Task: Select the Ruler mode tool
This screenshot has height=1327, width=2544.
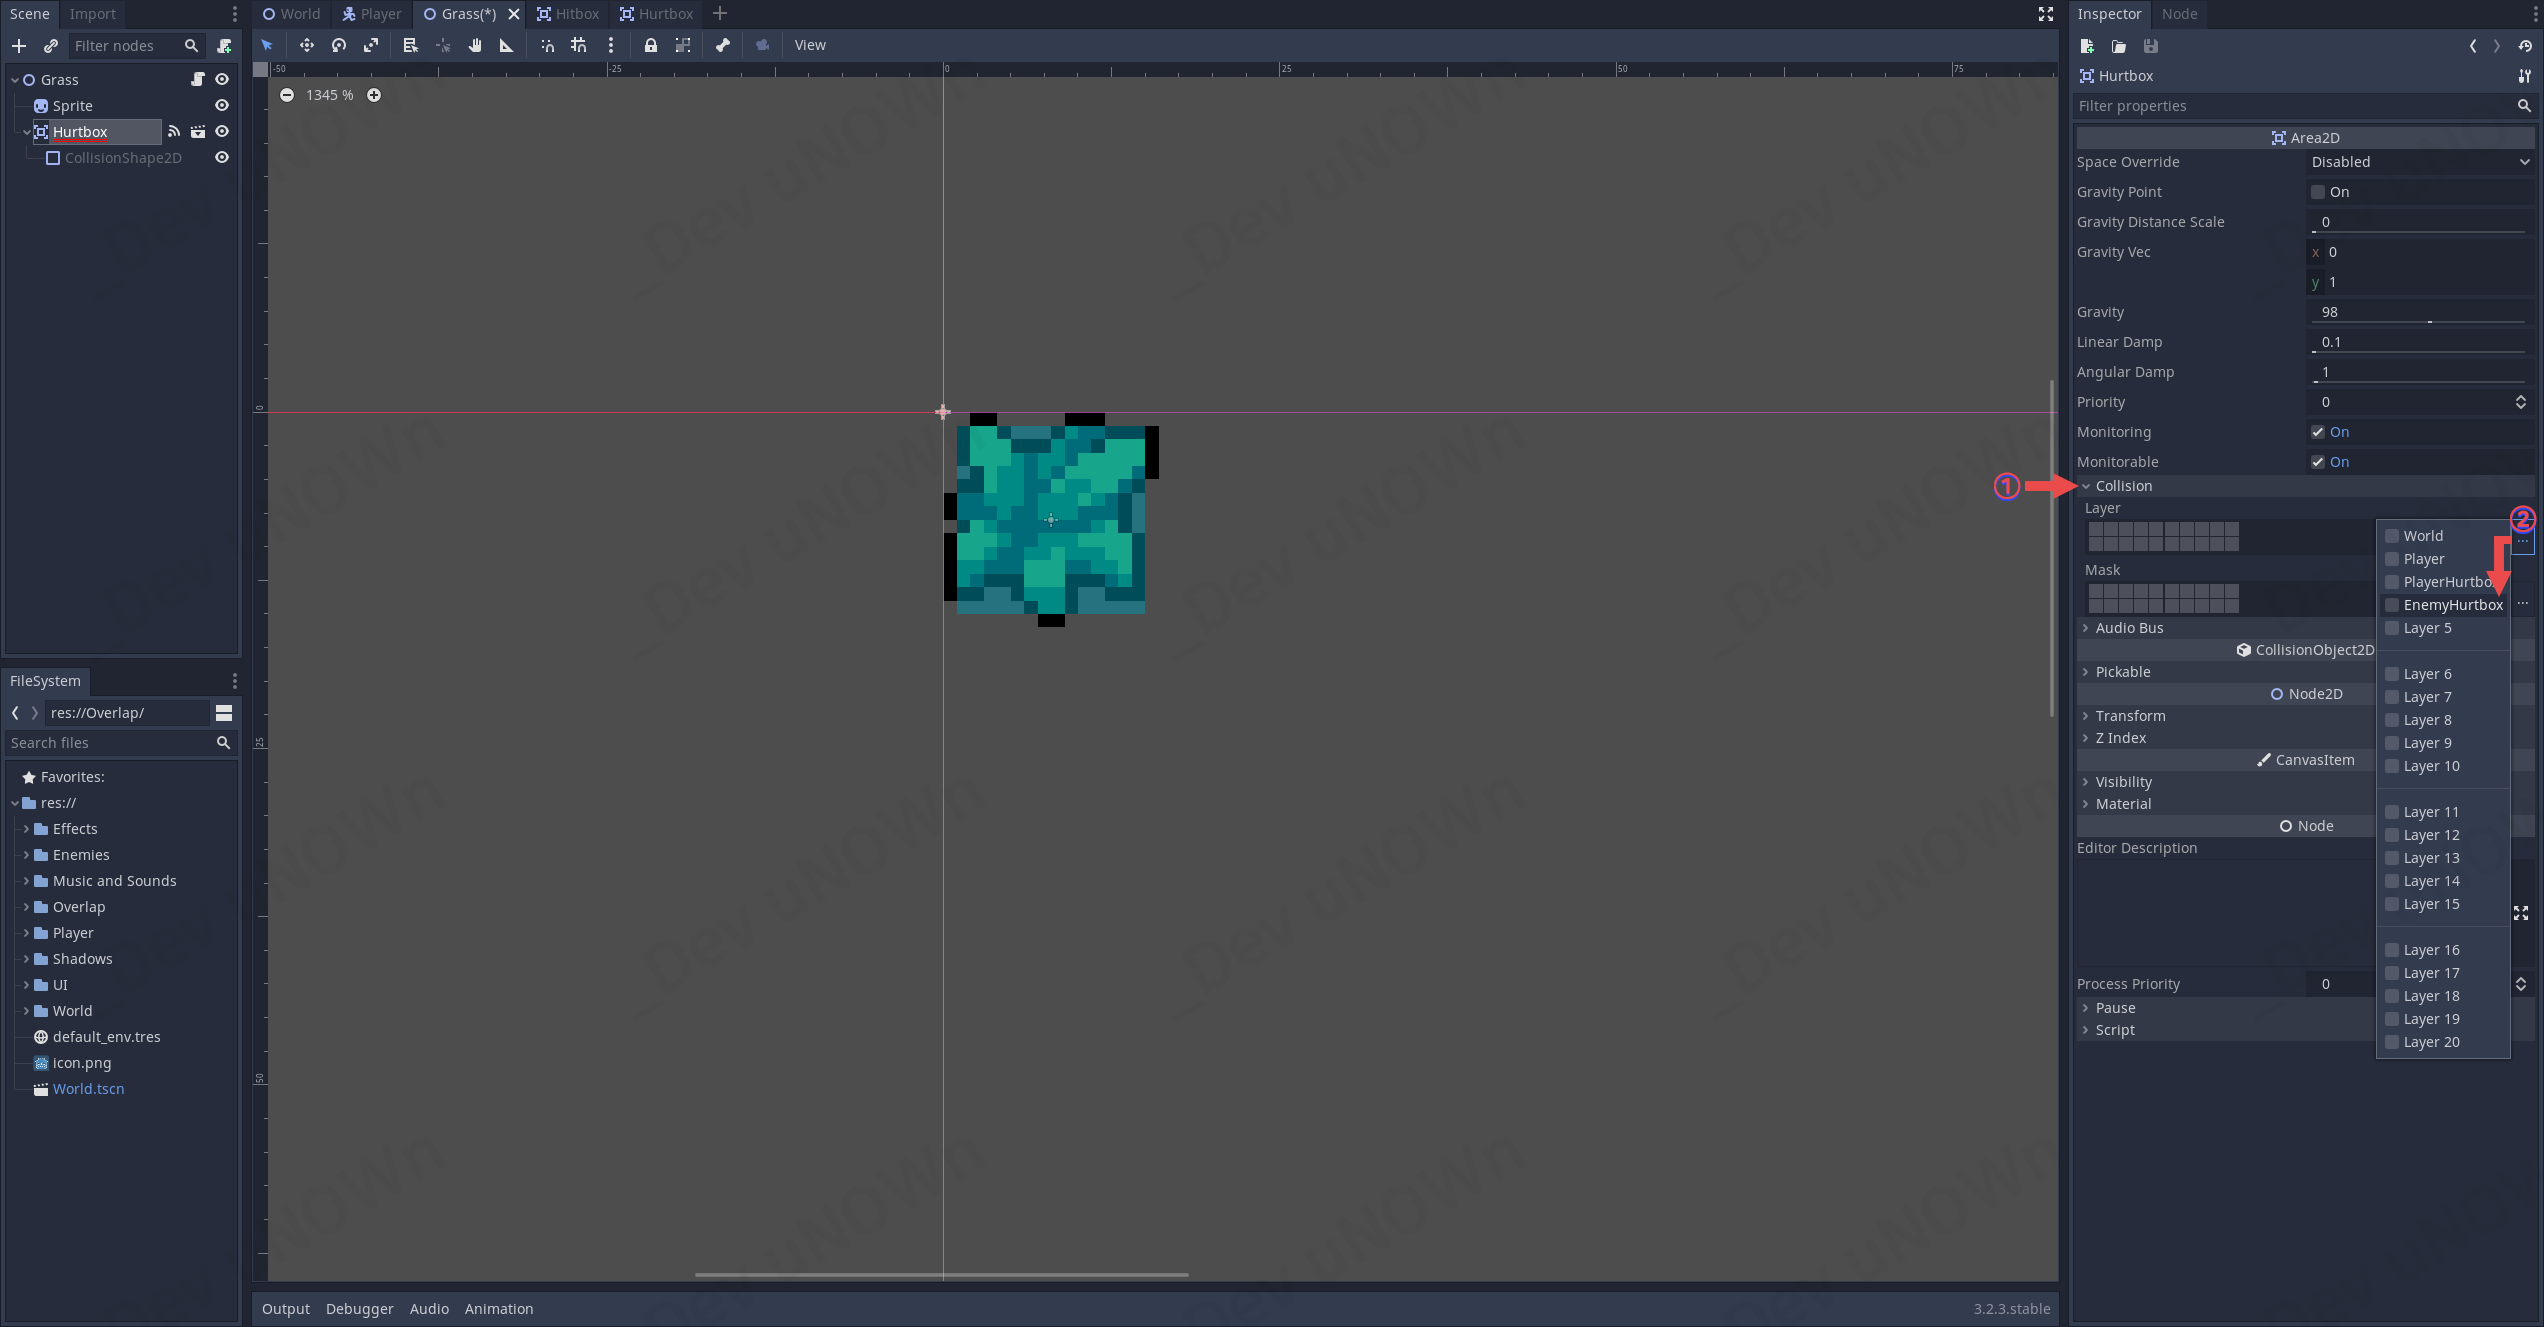Action: (506, 45)
